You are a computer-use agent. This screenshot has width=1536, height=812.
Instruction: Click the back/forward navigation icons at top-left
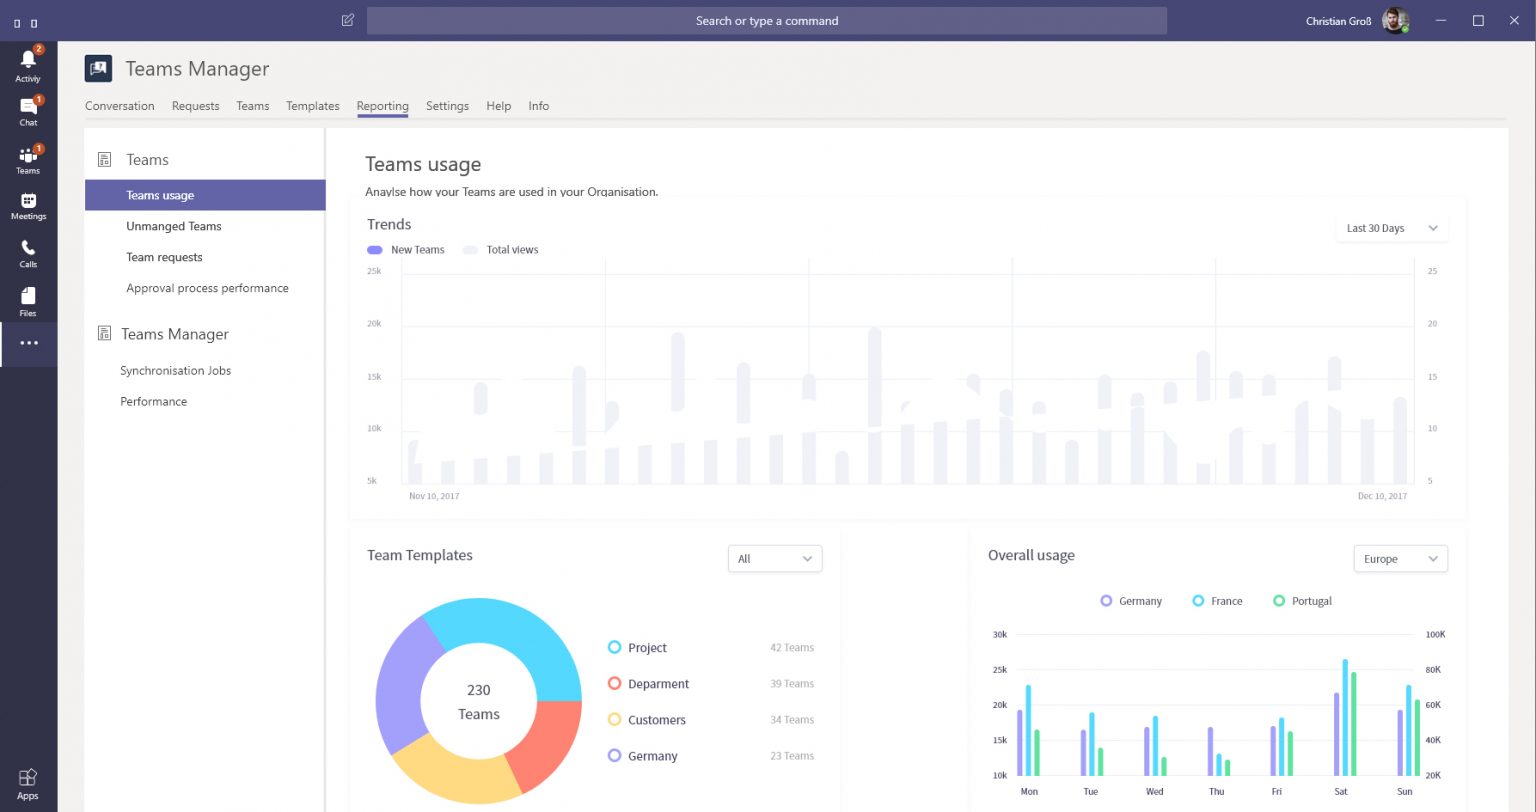(x=25, y=22)
